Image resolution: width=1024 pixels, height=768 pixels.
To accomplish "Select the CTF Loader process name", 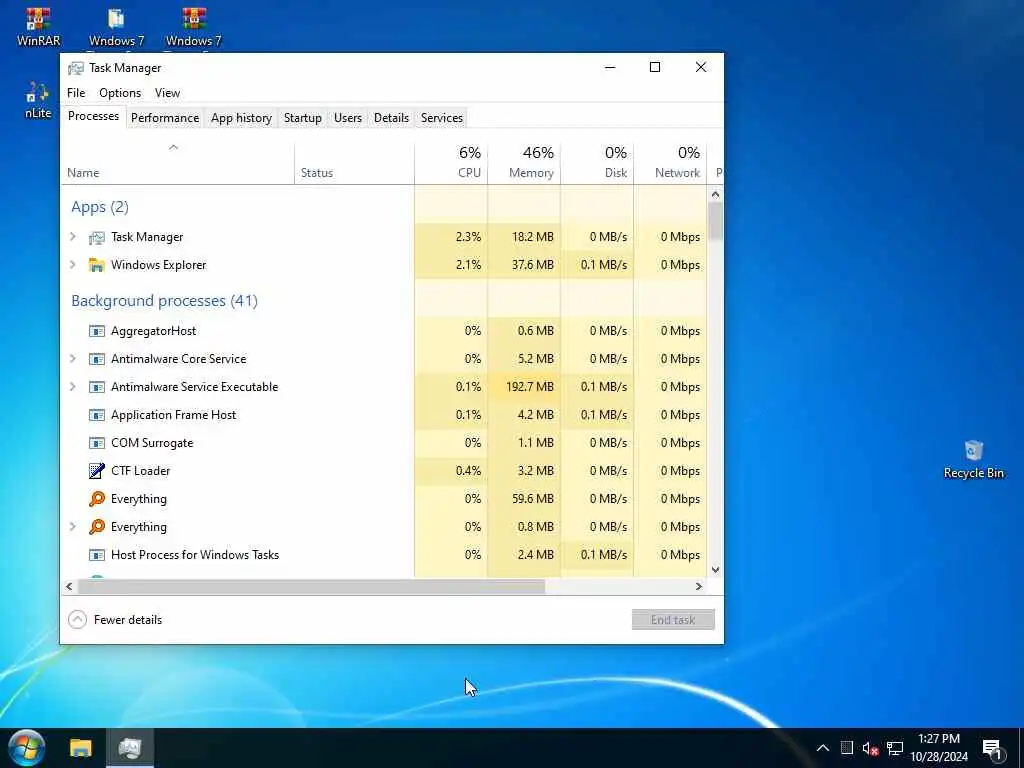I will (140, 471).
